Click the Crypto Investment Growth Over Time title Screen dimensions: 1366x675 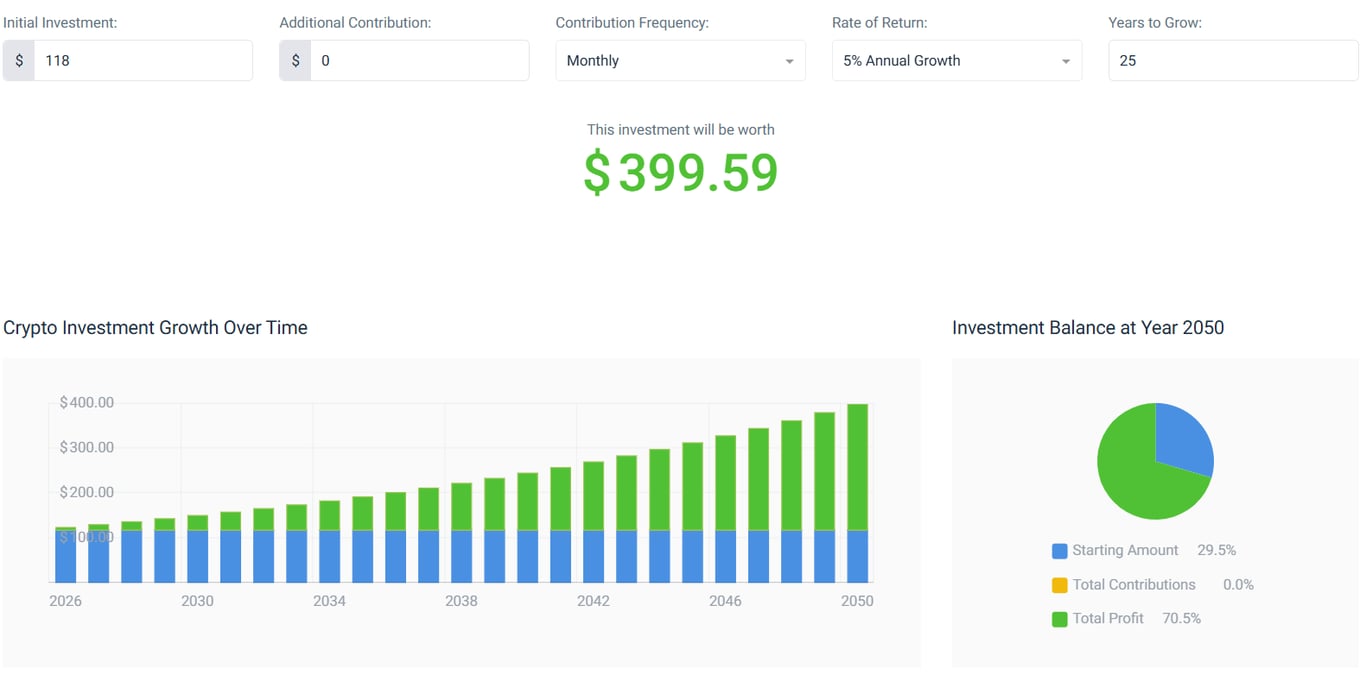coord(155,327)
